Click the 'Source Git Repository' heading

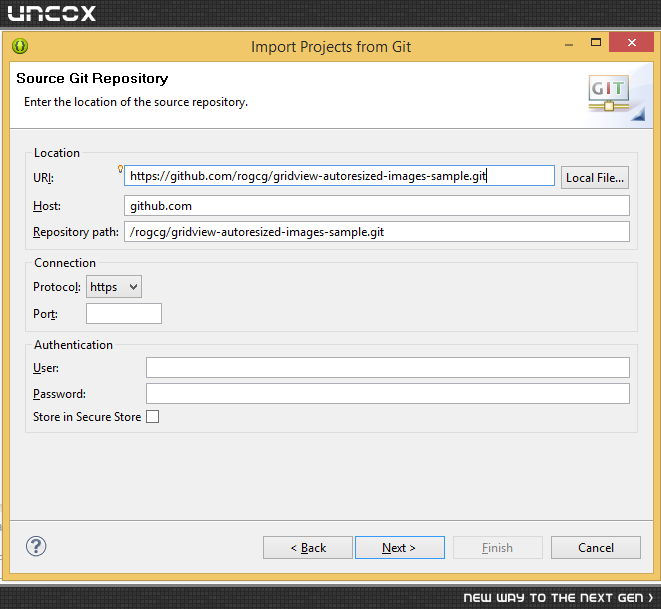pos(92,78)
